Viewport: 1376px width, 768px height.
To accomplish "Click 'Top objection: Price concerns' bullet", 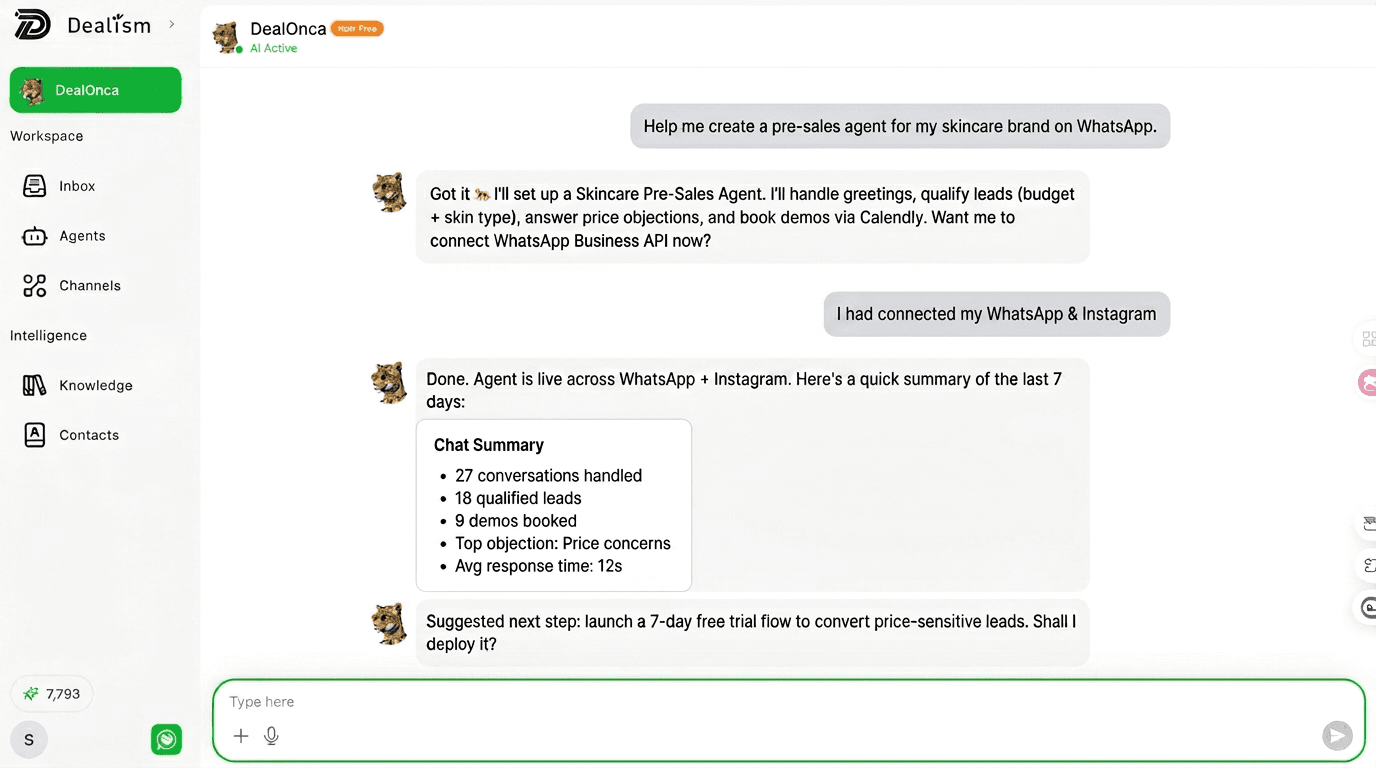I will click(563, 544).
